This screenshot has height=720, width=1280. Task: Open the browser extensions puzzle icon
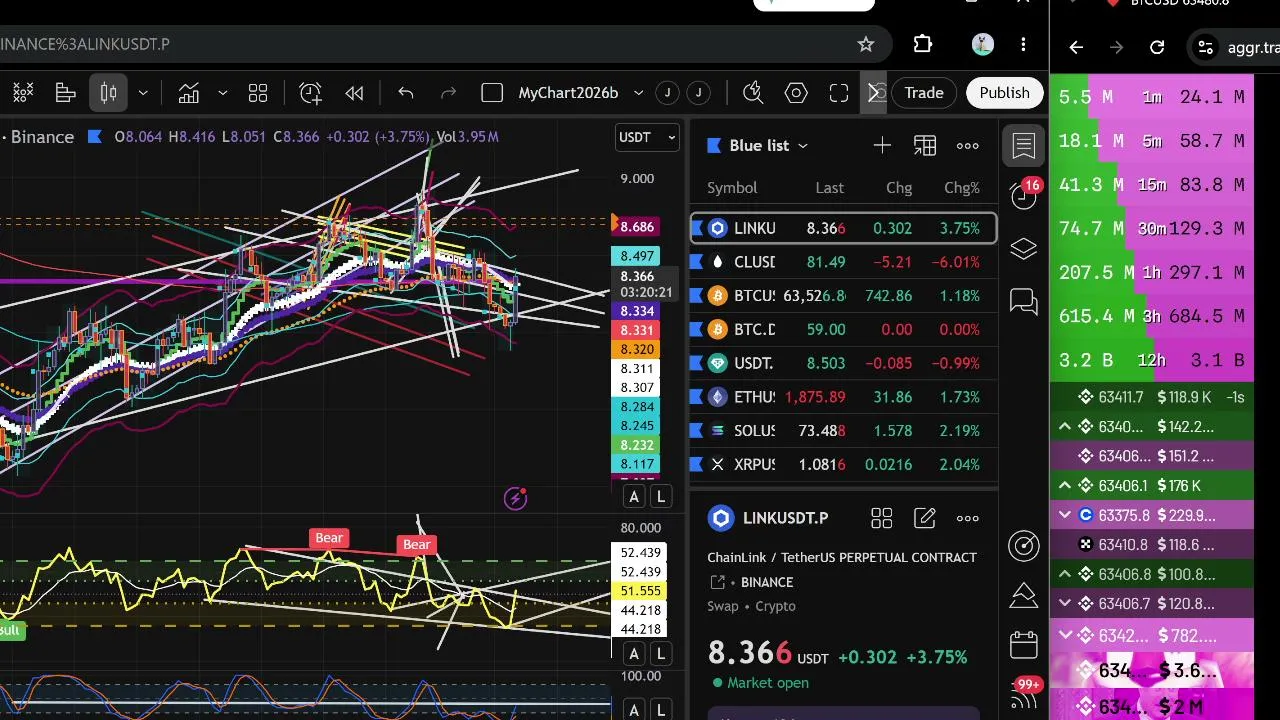[x=923, y=44]
